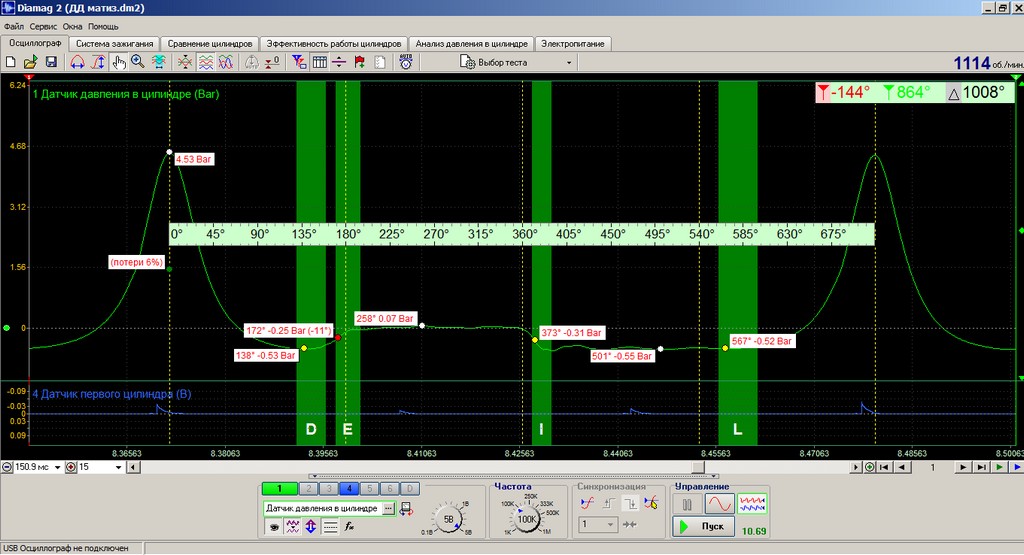Adjust the 5B voltage range knob
The image size is (1024, 555).
(449, 519)
